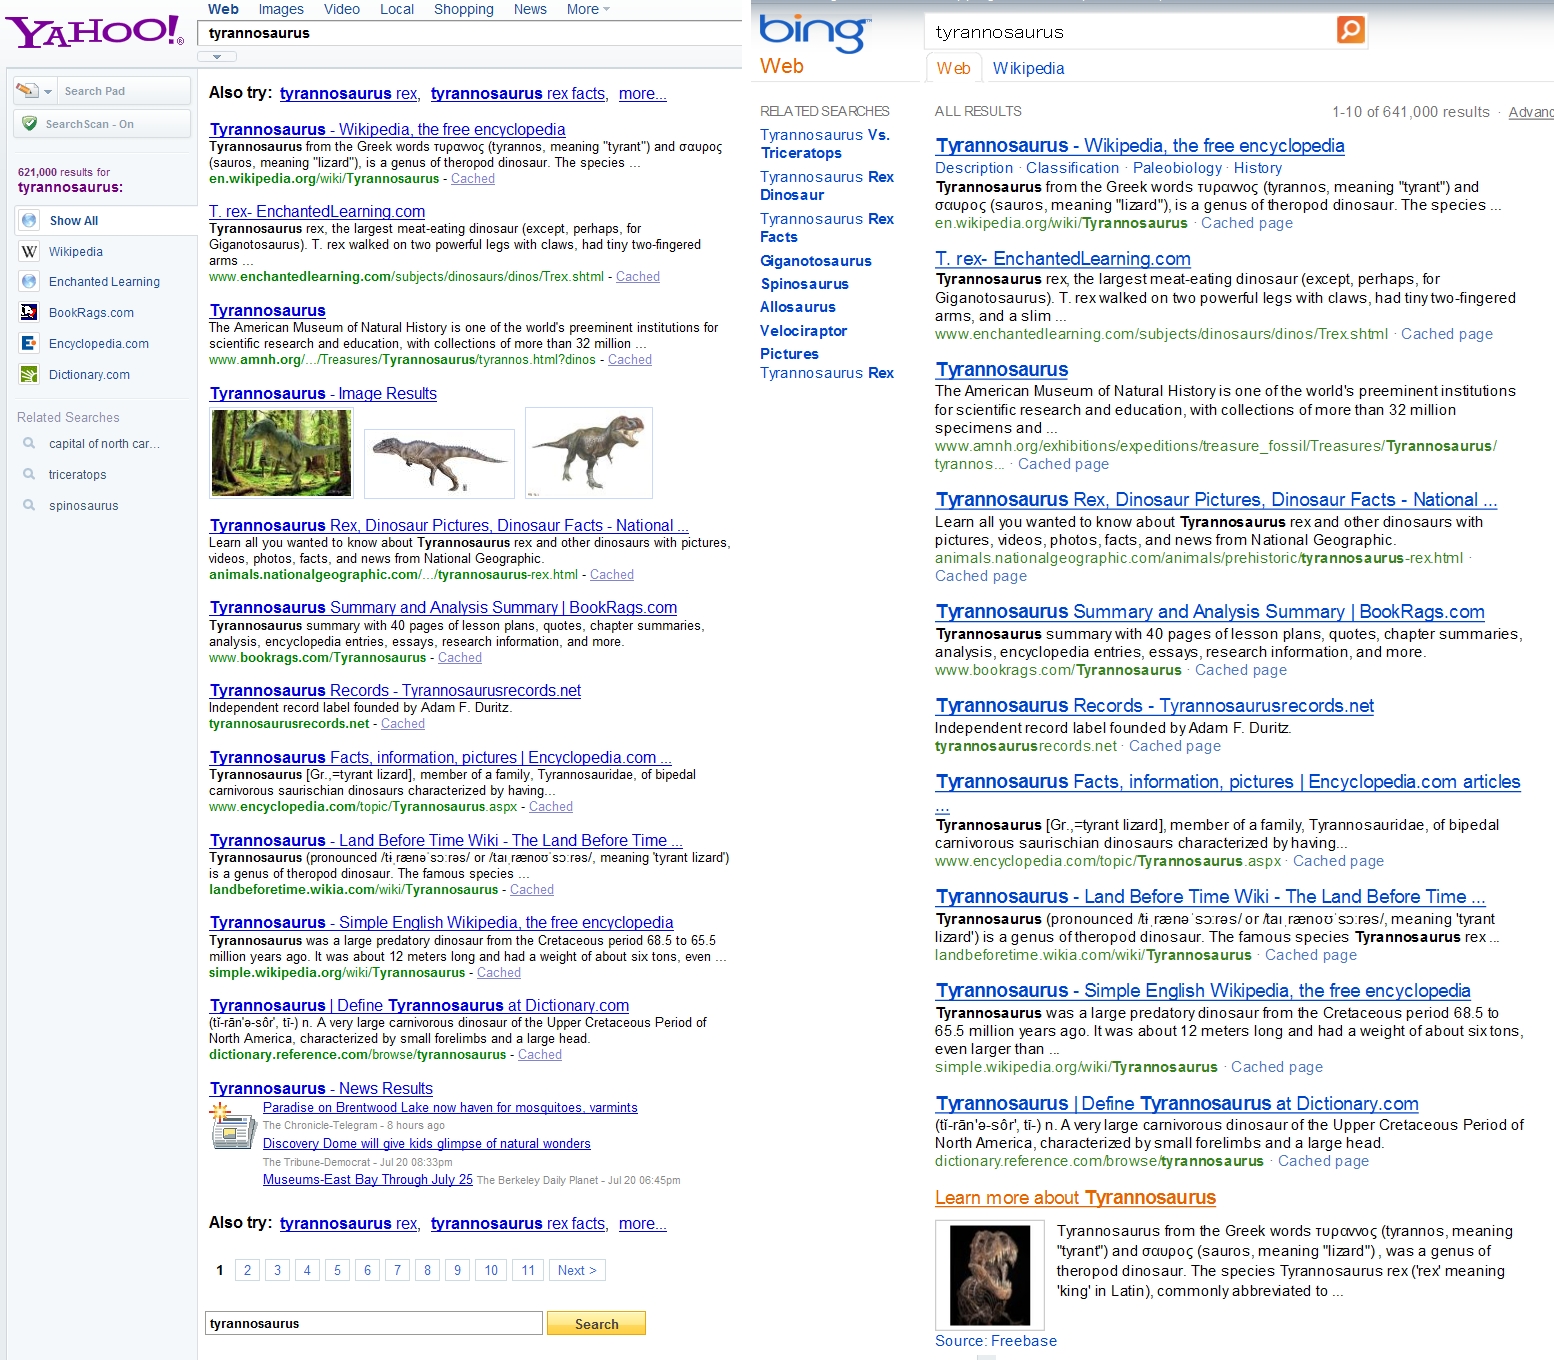Screen dimensions: 1554x1360
Task: Click the Yahoo! logo
Action: 95,32
